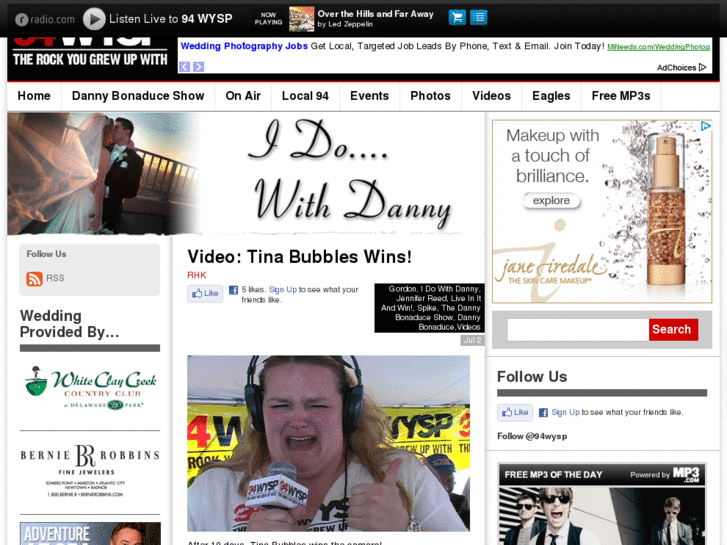Click the MP3.com powered-by logo
Viewport: 727px width, 545px height.
686,474
